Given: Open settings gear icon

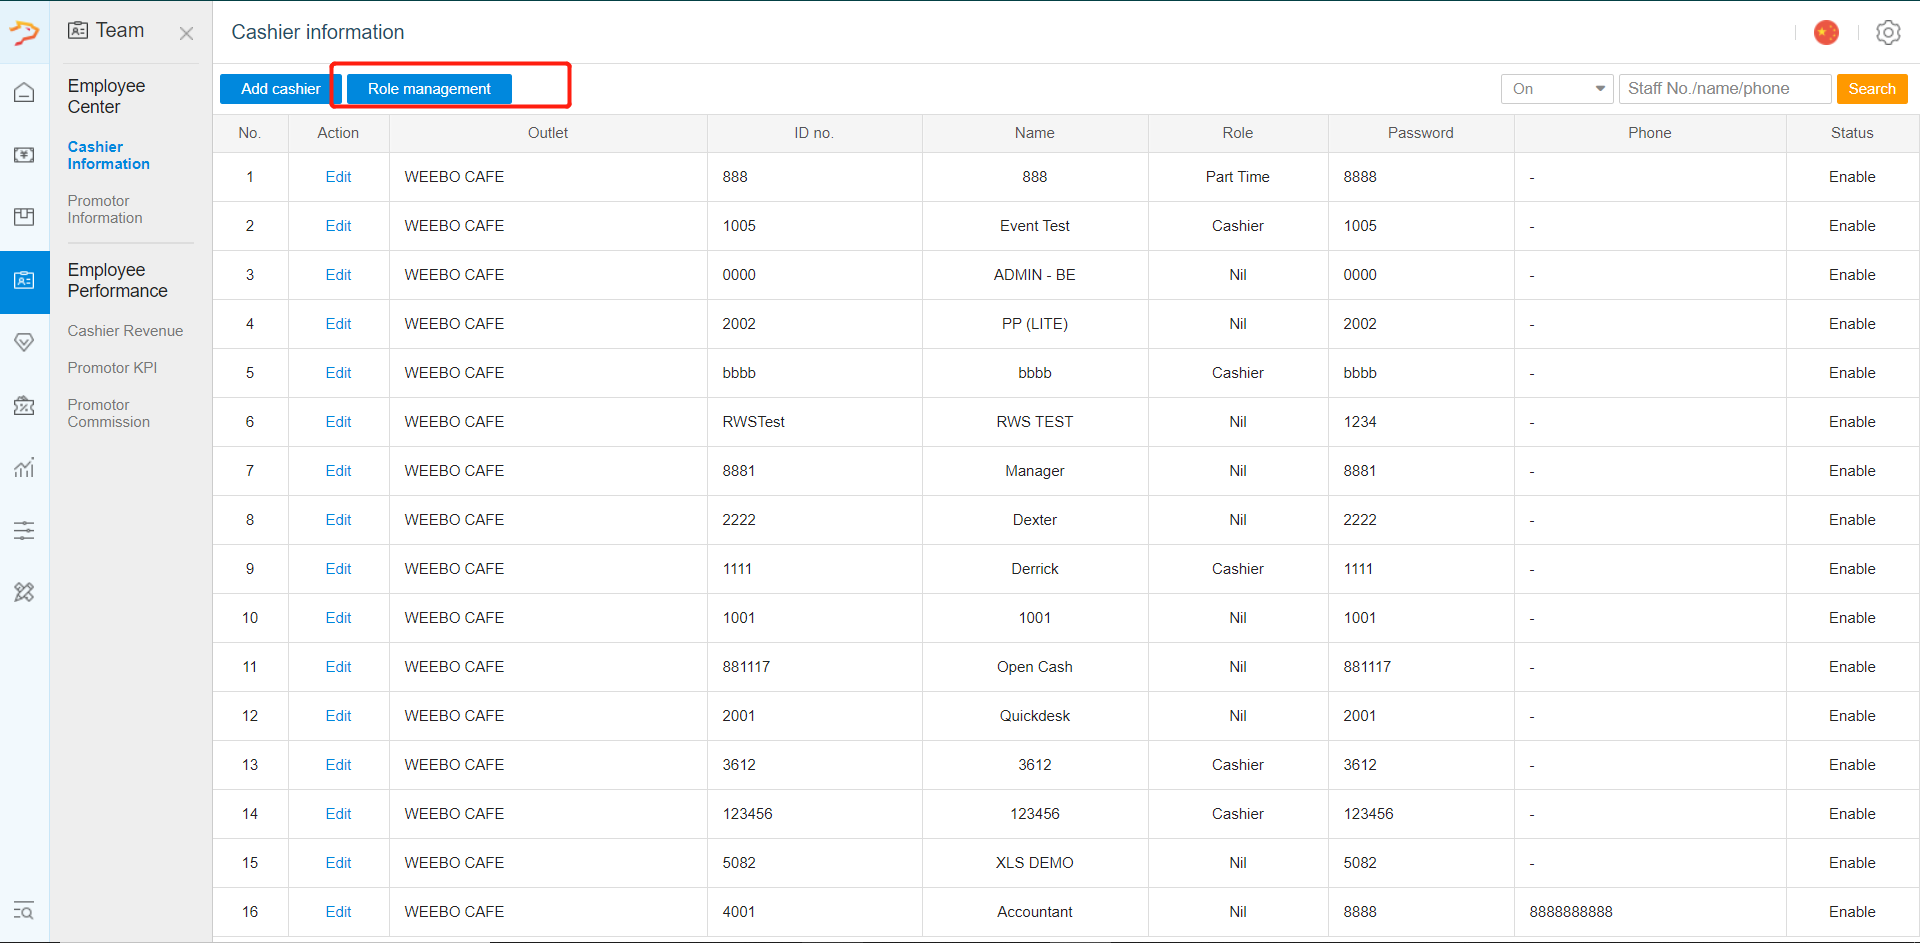Looking at the screenshot, I should pyautogui.click(x=1888, y=32).
